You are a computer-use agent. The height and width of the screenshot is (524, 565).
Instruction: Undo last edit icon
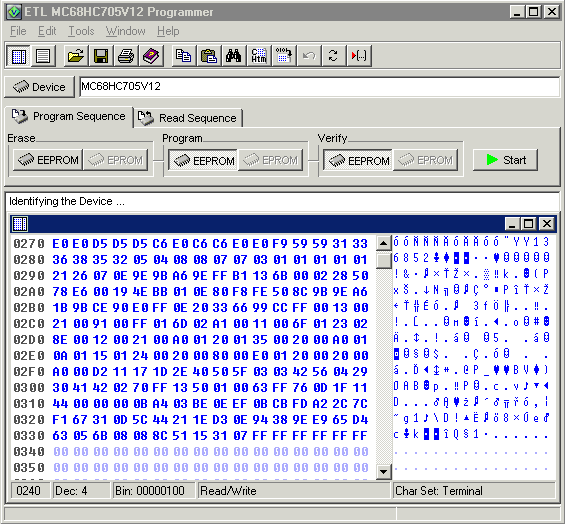coord(309,56)
